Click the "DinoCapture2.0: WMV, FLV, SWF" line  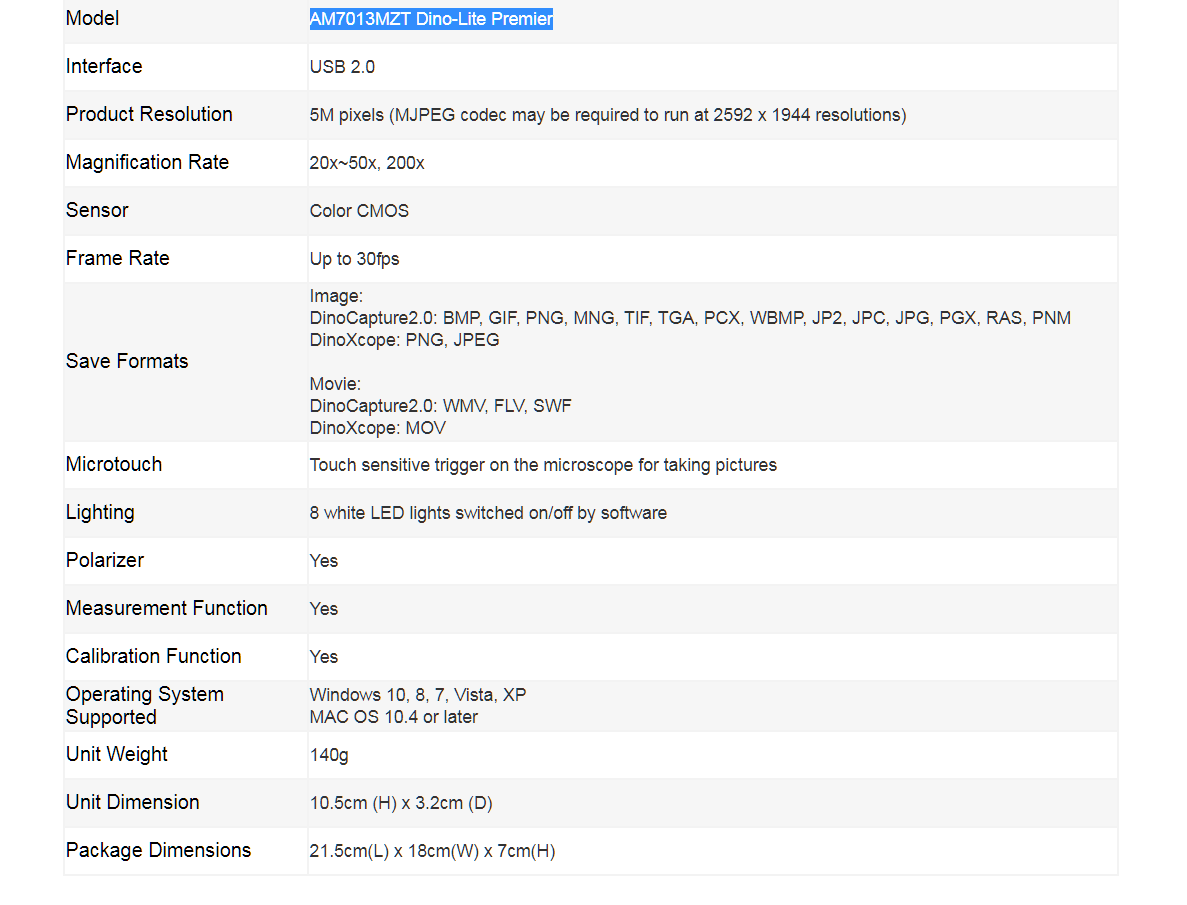pyautogui.click(x=441, y=406)
